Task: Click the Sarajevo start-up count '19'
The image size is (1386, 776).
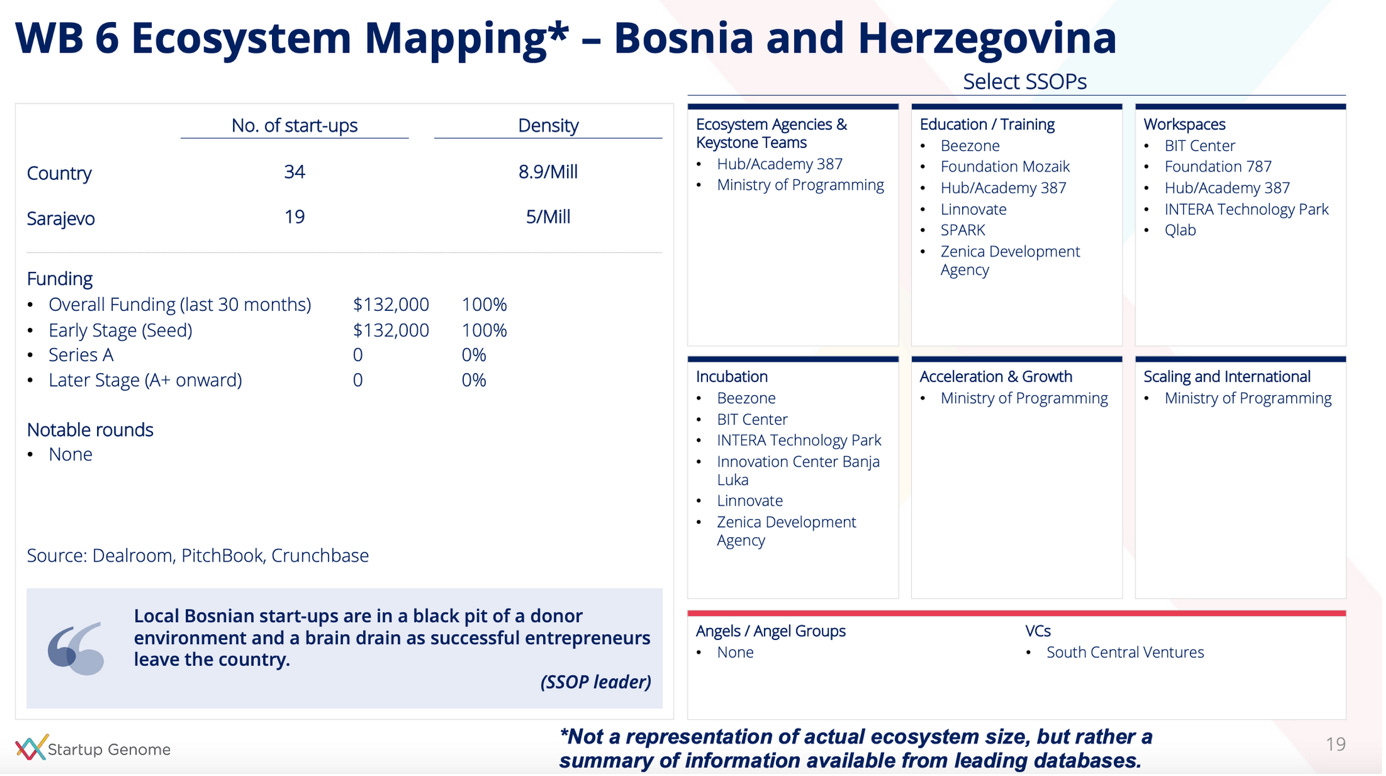Action: coord(294,217)
